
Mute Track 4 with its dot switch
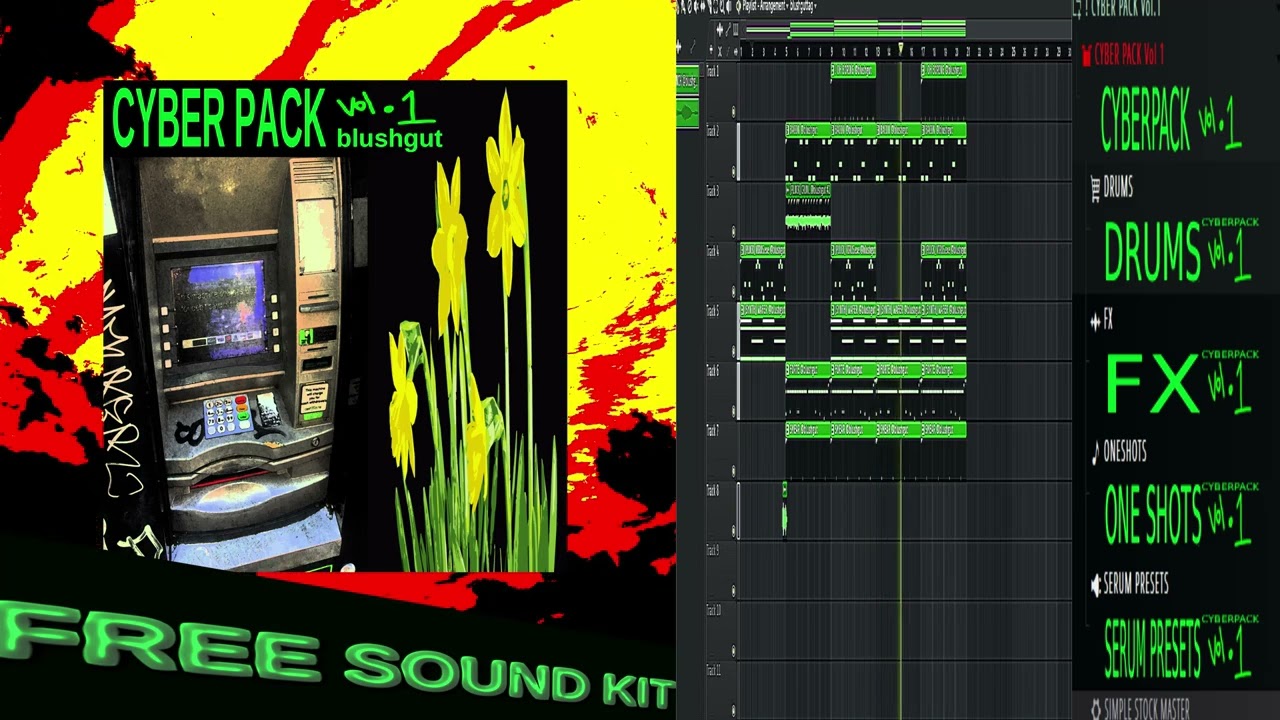[733, 292]
